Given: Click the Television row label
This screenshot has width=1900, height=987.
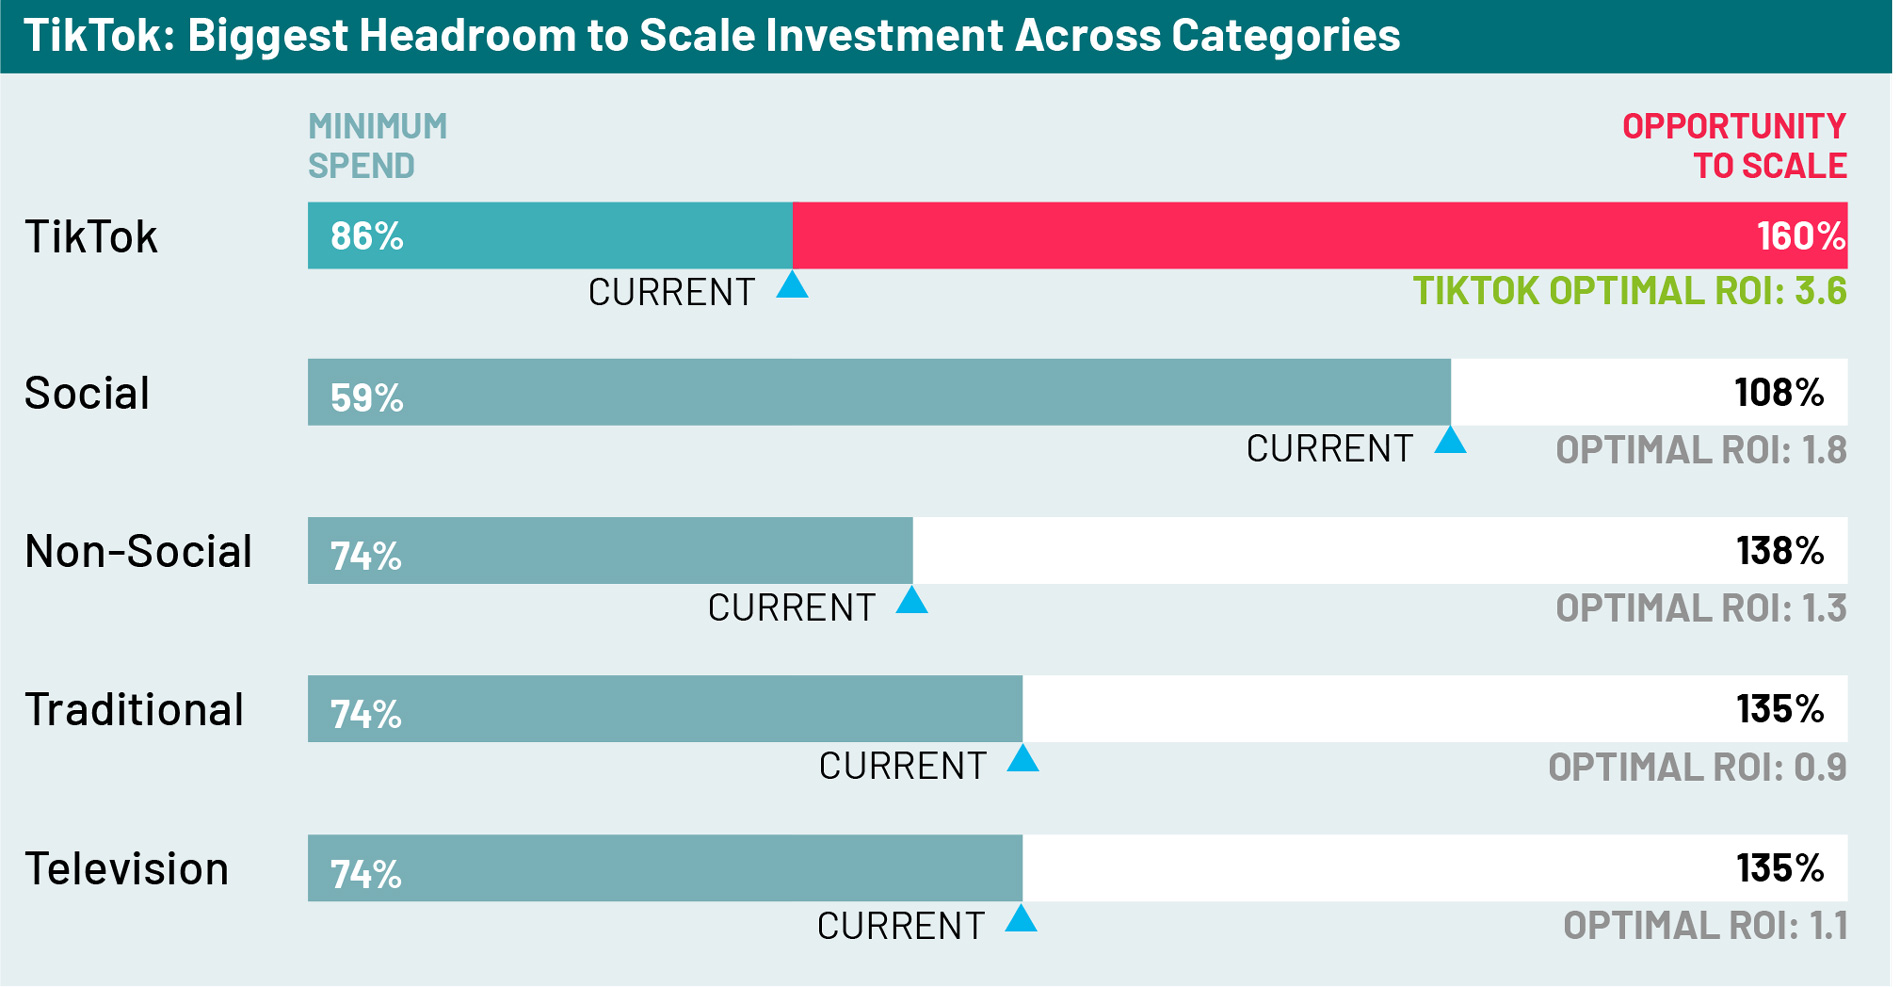Looking at the screenshot, I should pos(127,868).
